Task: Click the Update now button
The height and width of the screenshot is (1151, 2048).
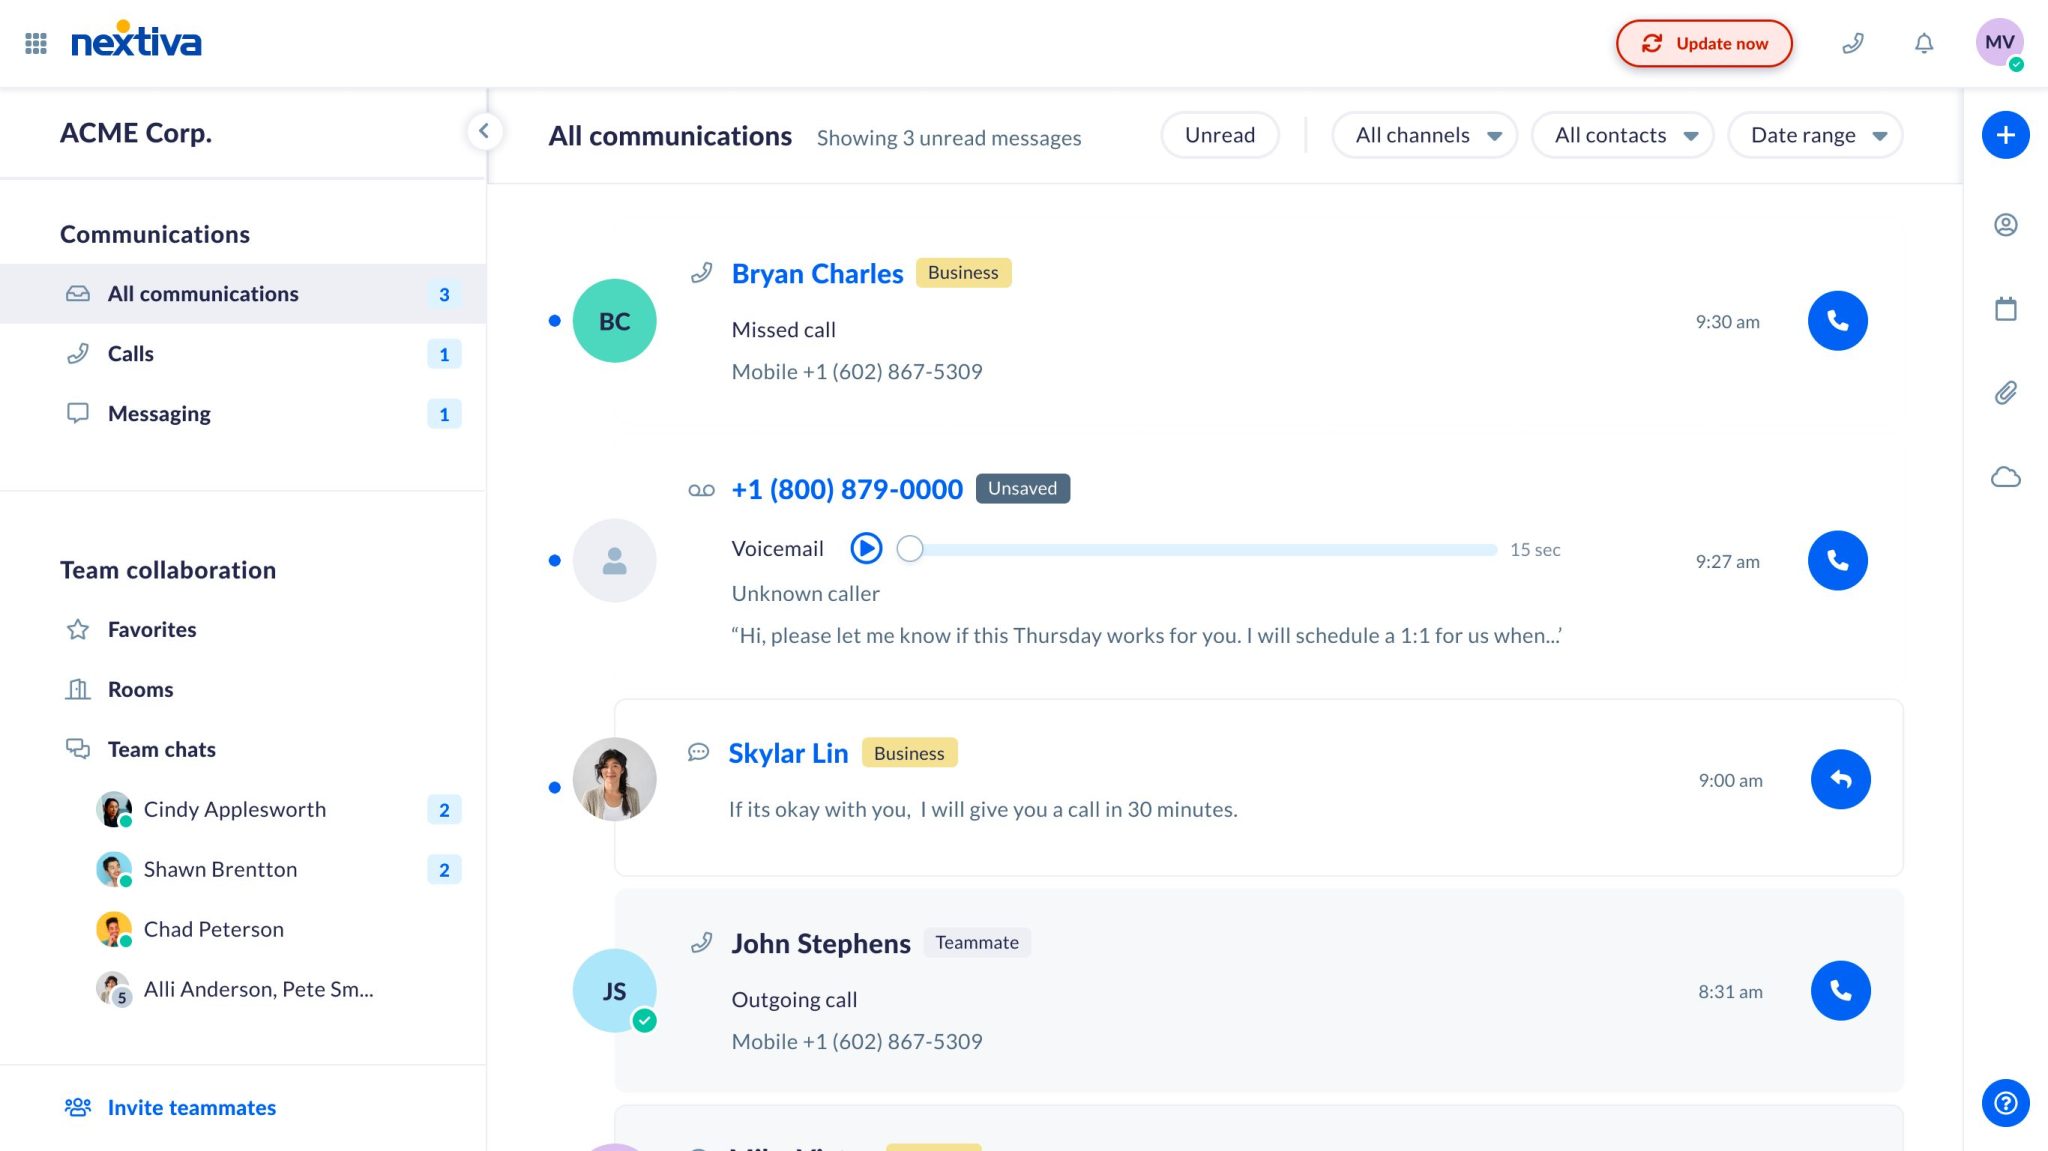Action: pos(1704,43)
